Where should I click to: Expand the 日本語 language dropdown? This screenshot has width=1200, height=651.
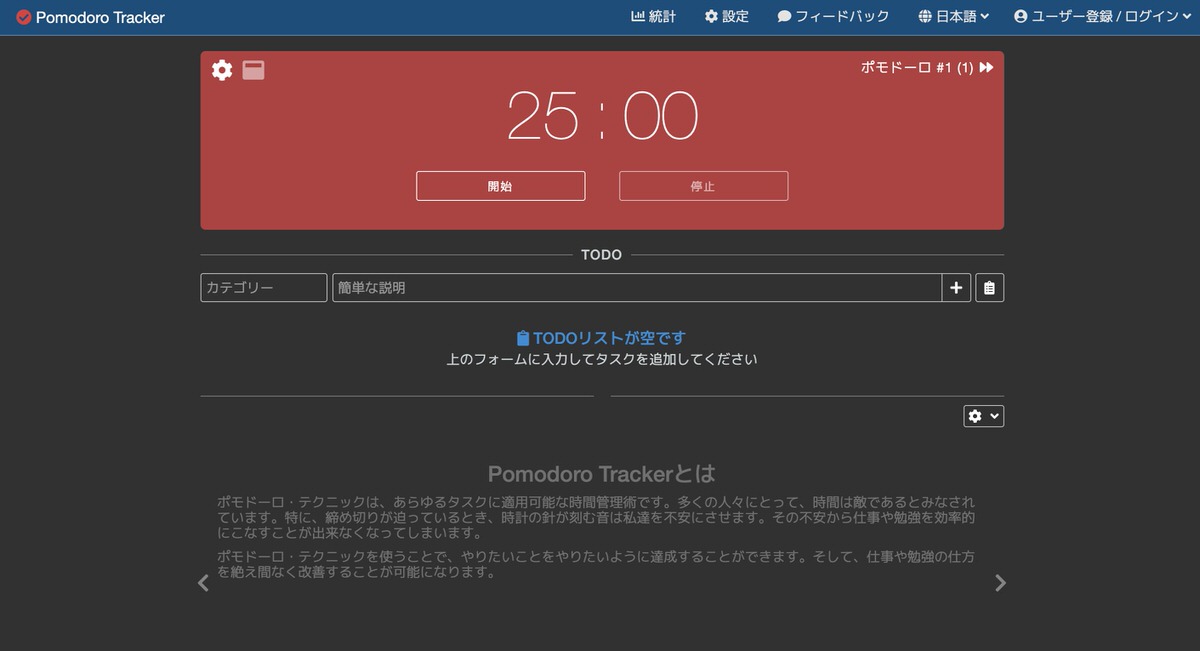pos(951,16)
